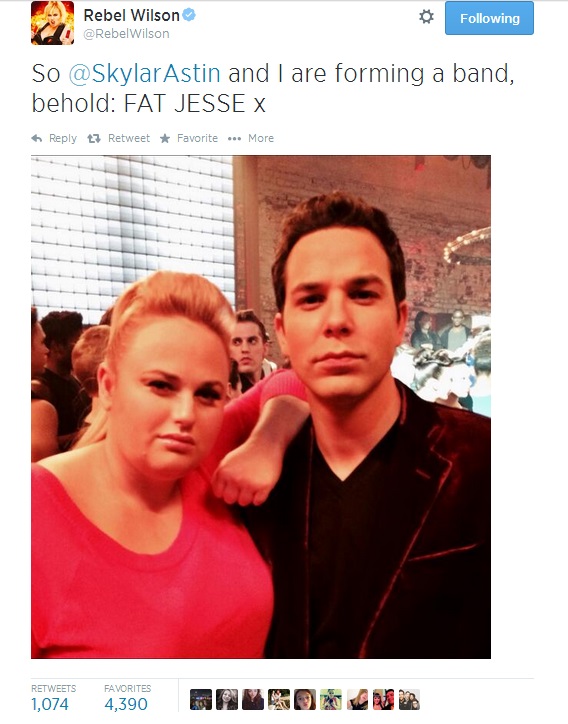Click the verified badge next to Rebel Wilson
Viewport: 568px width, 724px height.
click(189, 15)
